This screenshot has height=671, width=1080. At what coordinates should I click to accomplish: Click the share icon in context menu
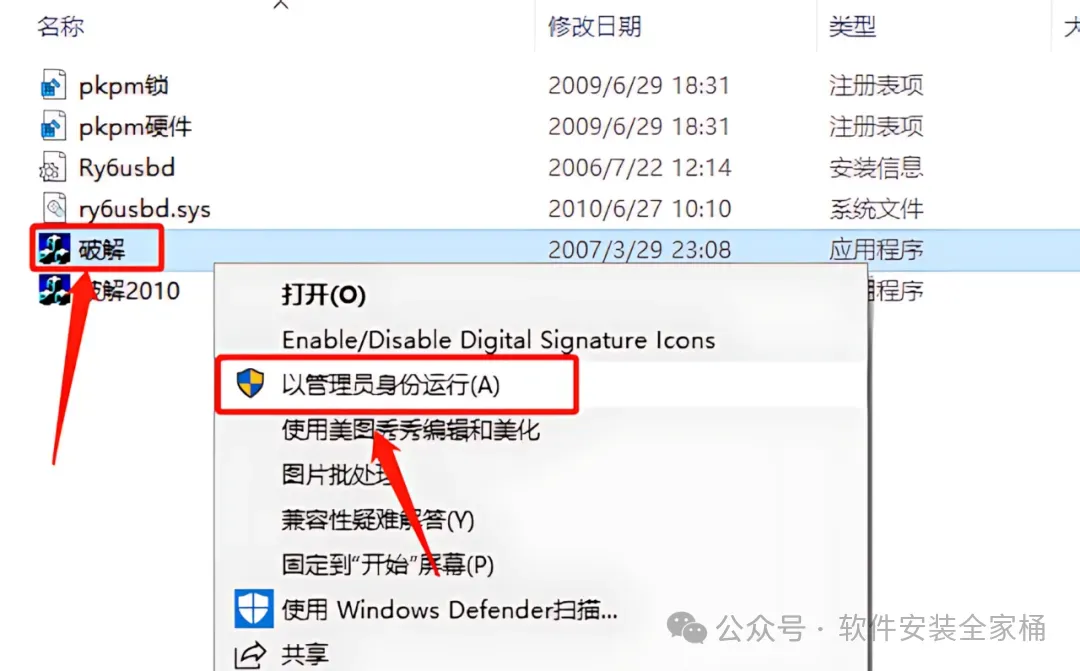click(x=250, y=654)
